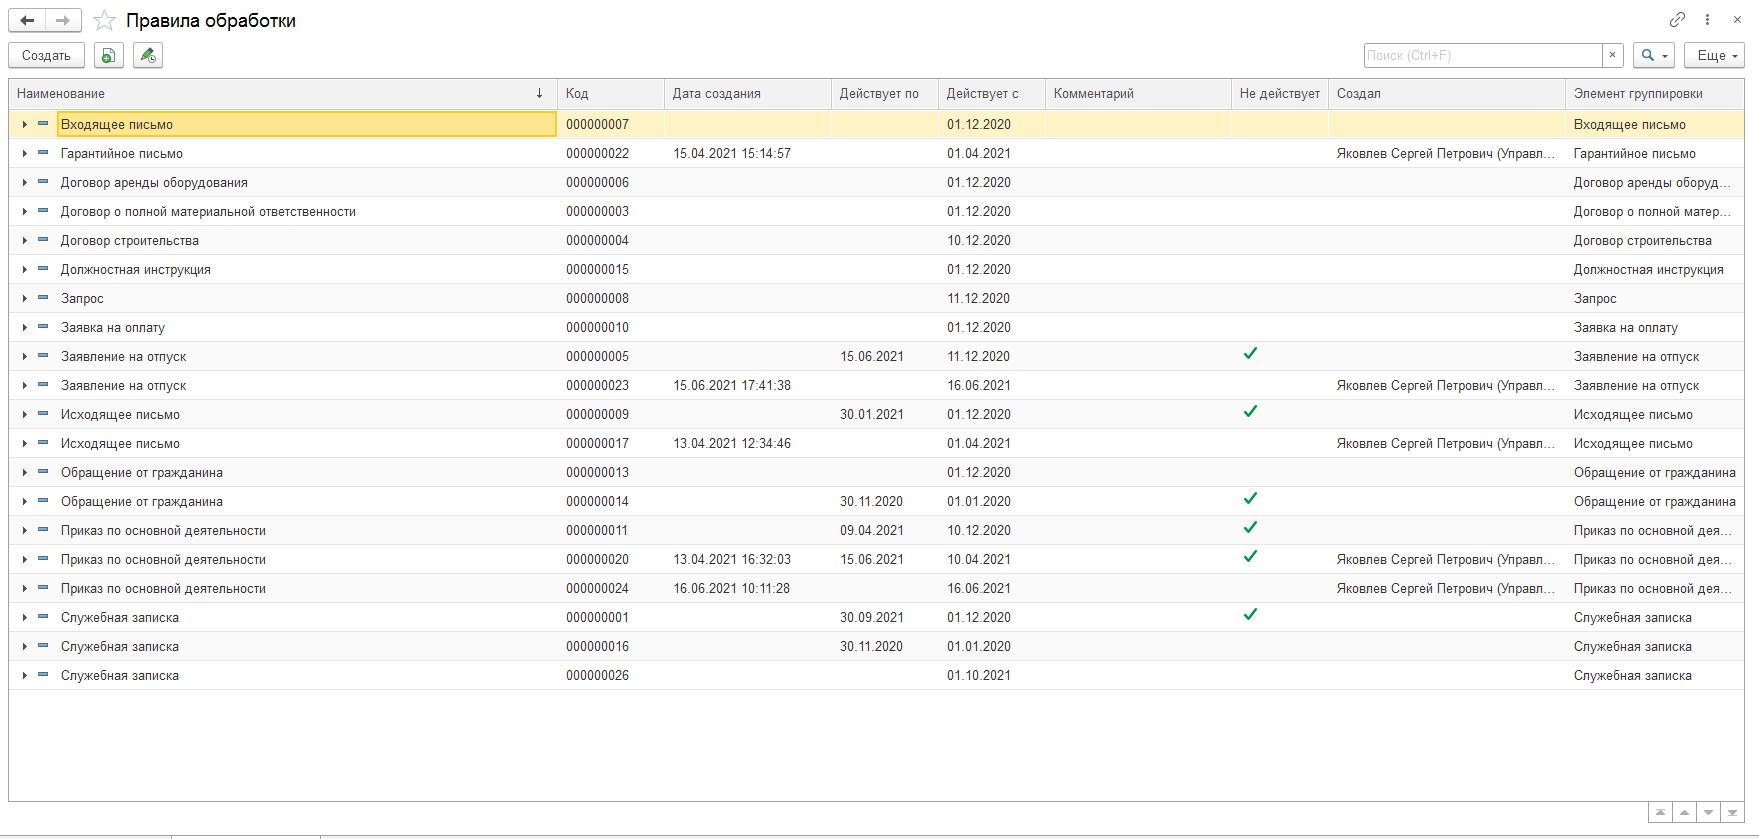
Task: Click the edit pencil toolbar icon
Action: tap(148, 55)
